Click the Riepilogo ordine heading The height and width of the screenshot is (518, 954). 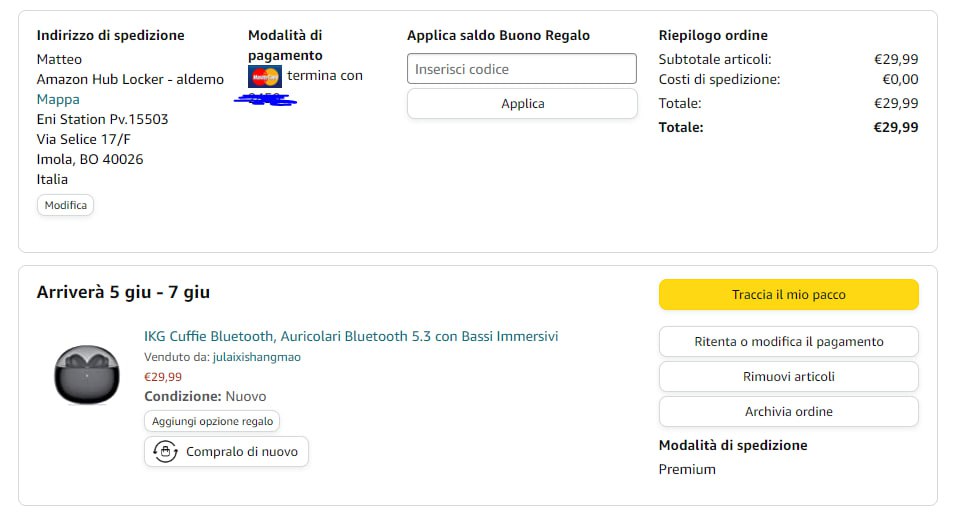[713, 35]
